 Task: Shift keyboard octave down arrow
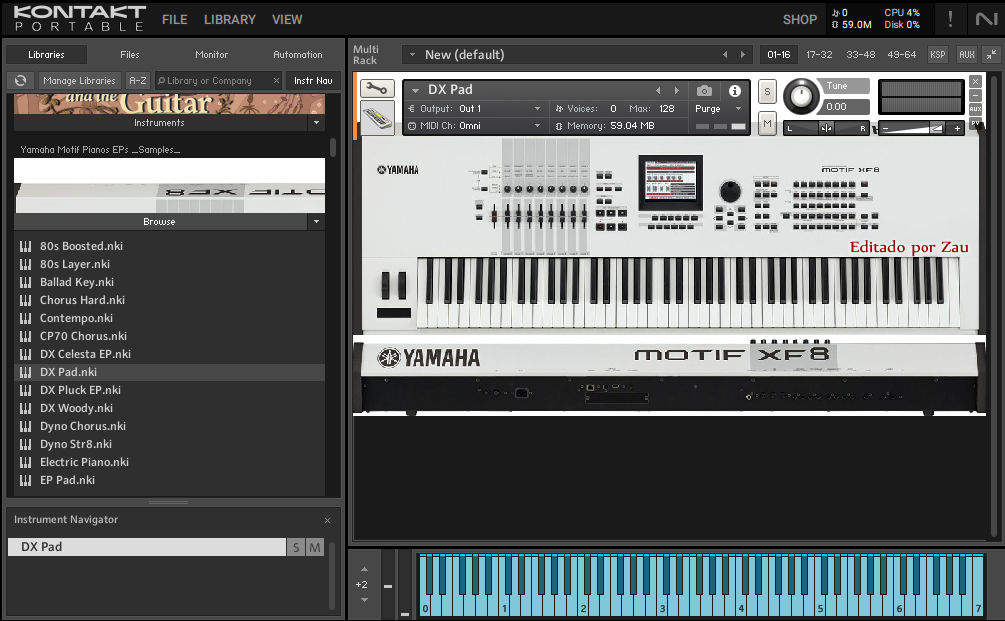pyautogui.click(x=364, y=600)
